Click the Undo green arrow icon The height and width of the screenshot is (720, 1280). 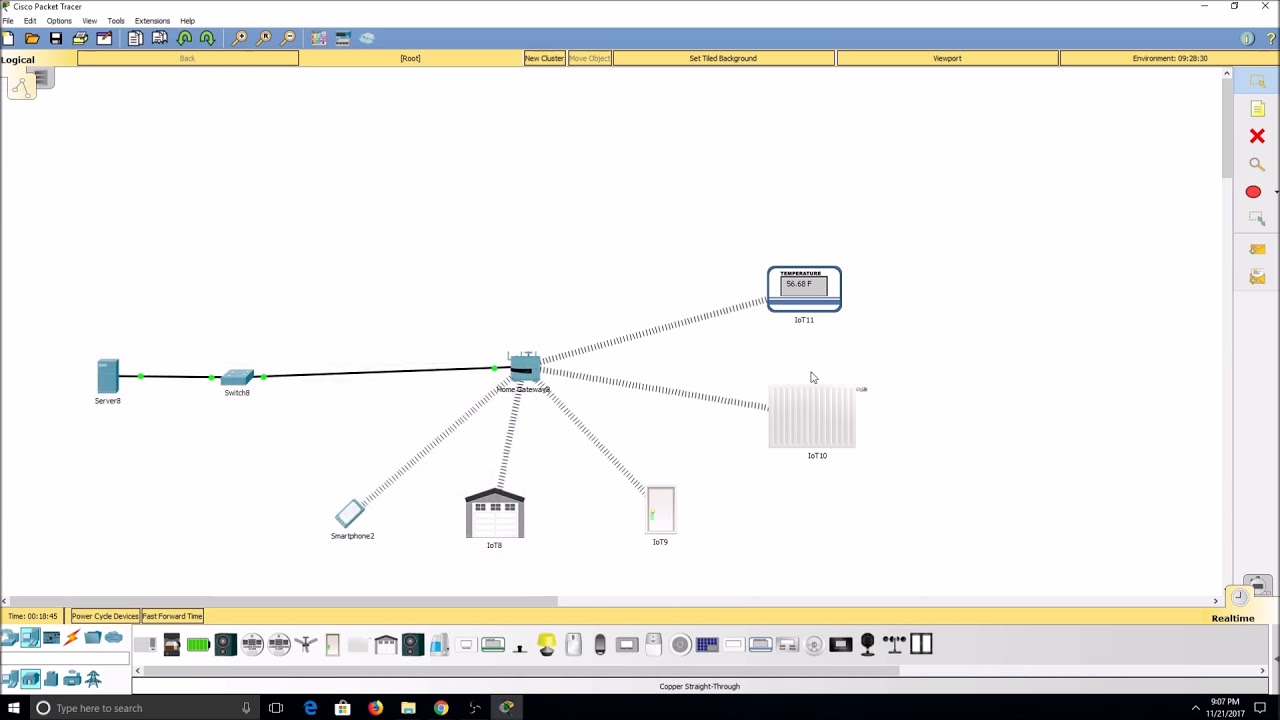click(184, 39)
